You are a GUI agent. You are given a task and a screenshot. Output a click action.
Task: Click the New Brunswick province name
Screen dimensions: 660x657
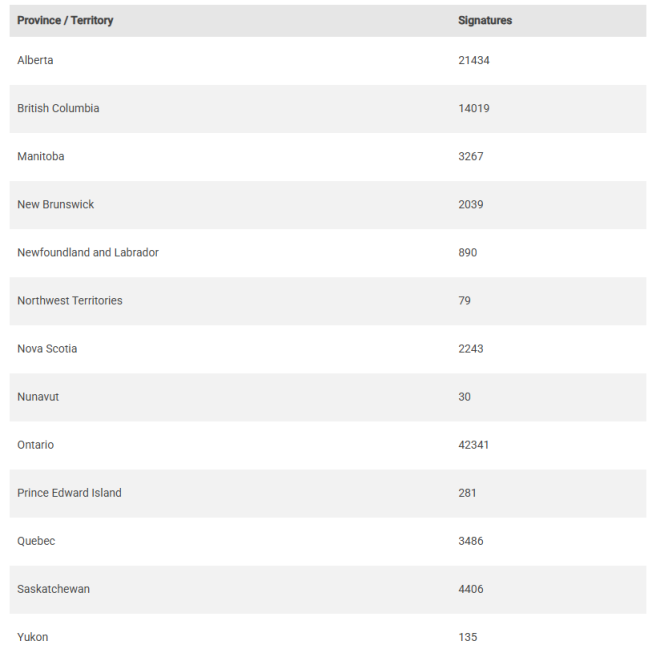(x=56, y=204)
